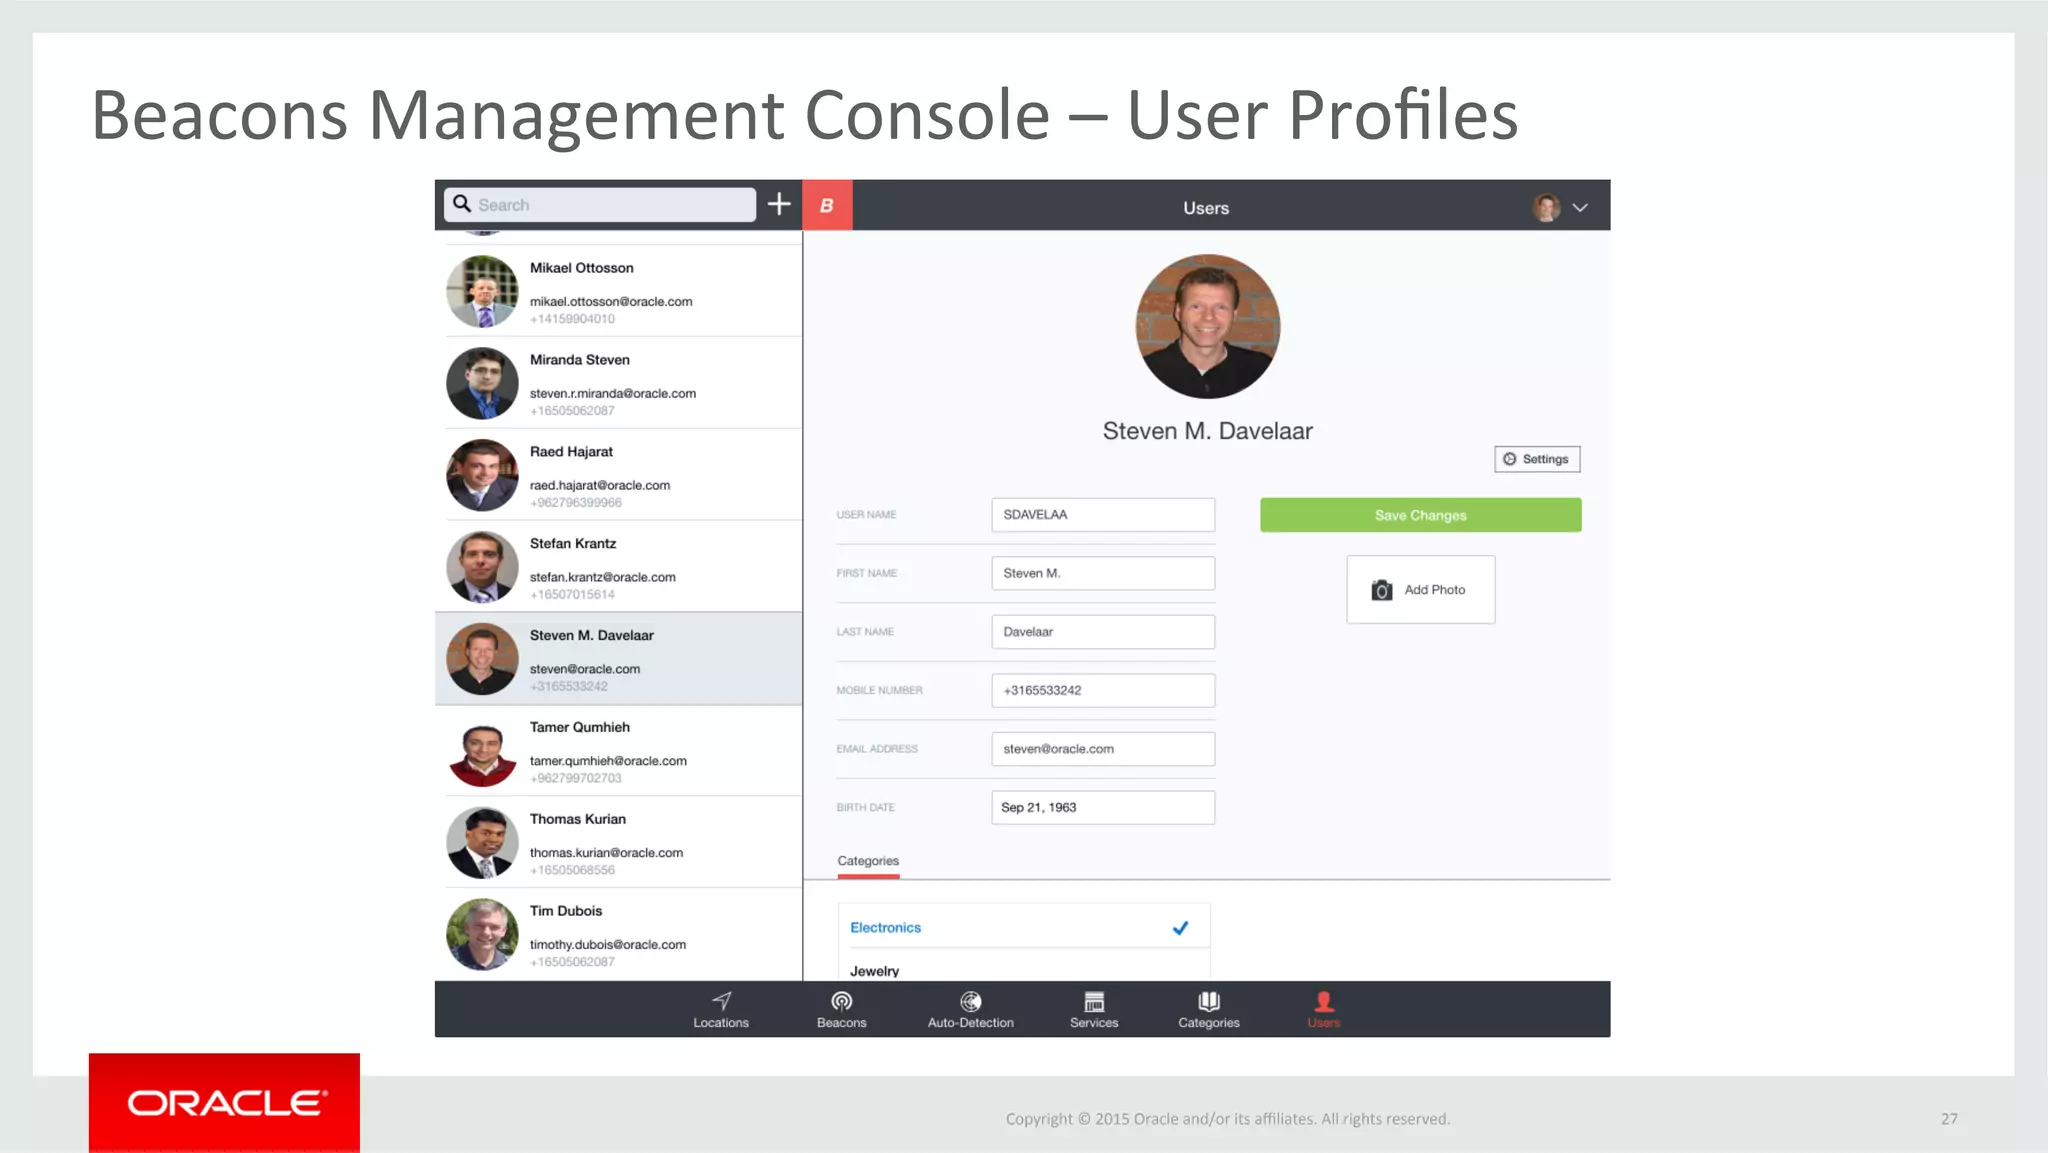Open the Locations tab
Screen dimensions: 2048x1153
[x=721, y=1010]
